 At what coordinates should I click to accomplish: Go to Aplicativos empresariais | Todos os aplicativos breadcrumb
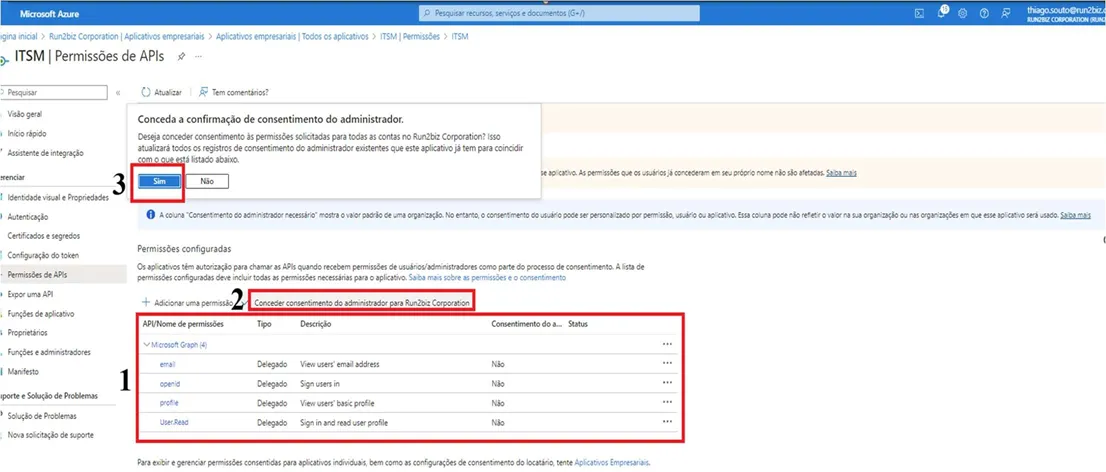coord(292,36)
